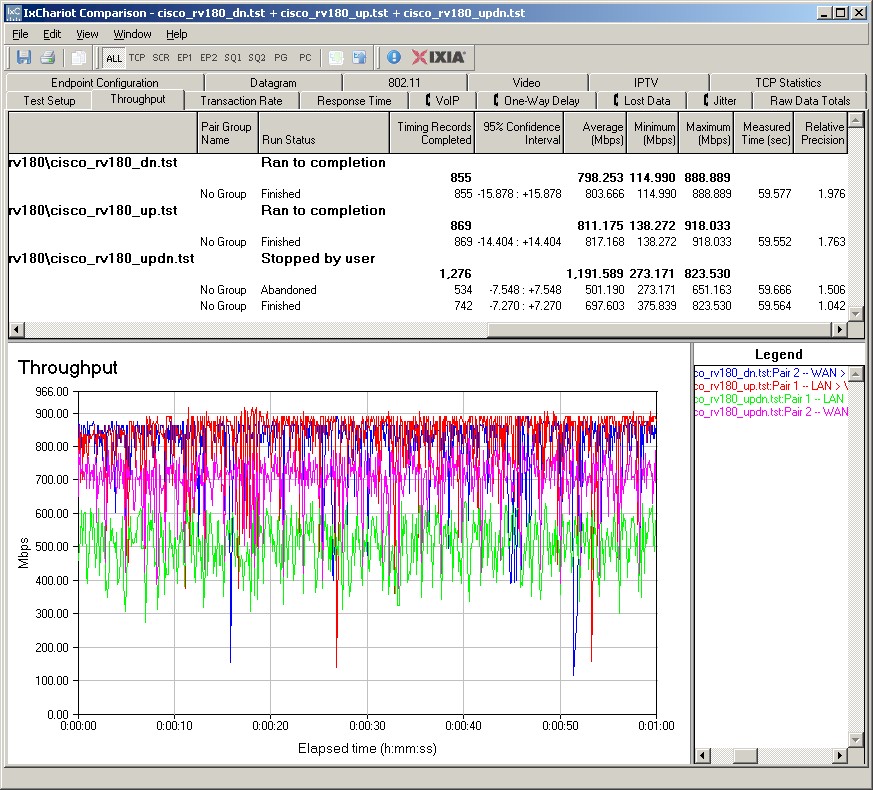Toggle the TCP filter button

click(x=137, y=57)
